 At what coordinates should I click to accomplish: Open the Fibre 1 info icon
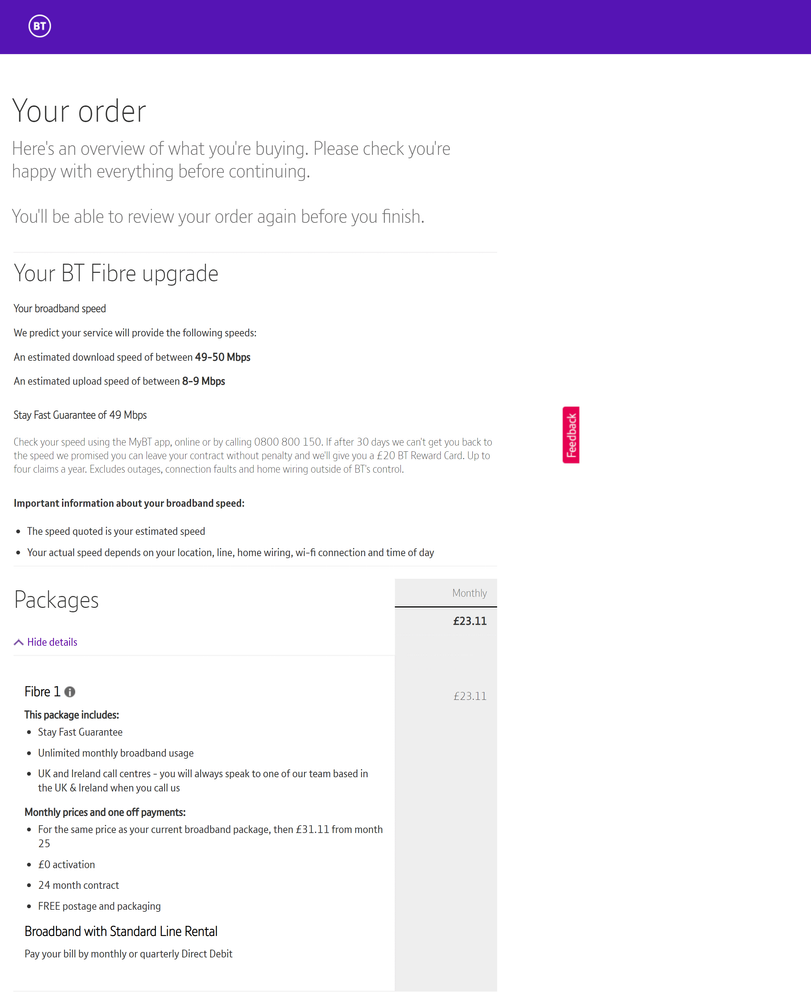(70, 692)
